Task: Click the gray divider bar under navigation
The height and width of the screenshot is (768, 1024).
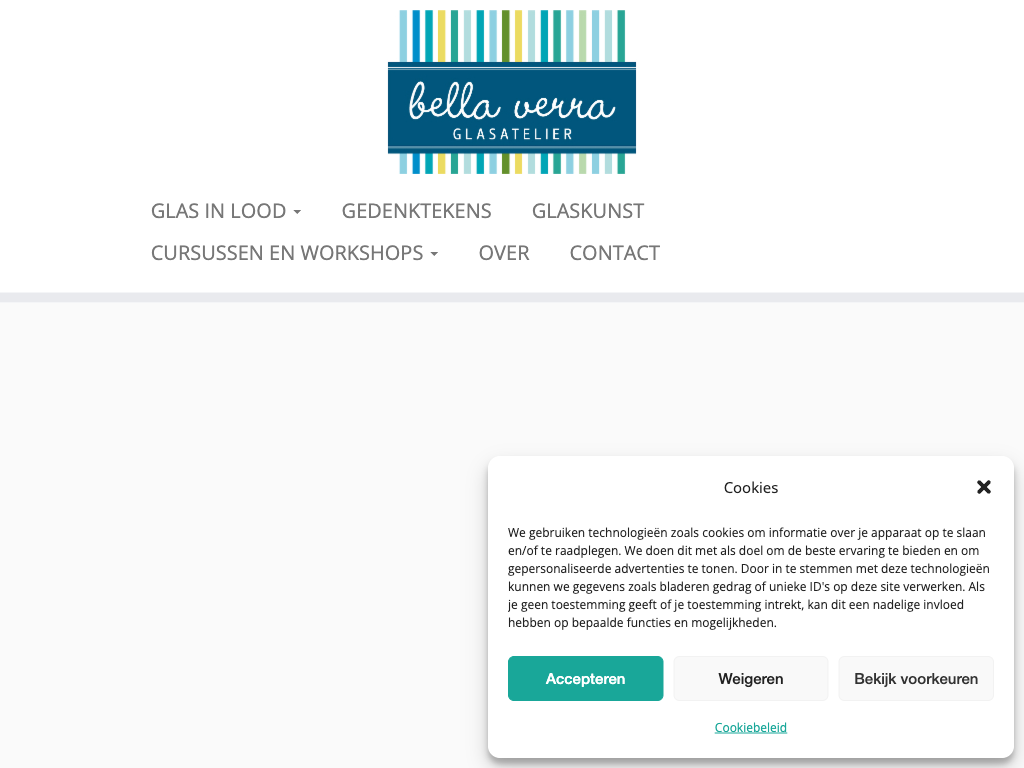Action: pos(512,297)
